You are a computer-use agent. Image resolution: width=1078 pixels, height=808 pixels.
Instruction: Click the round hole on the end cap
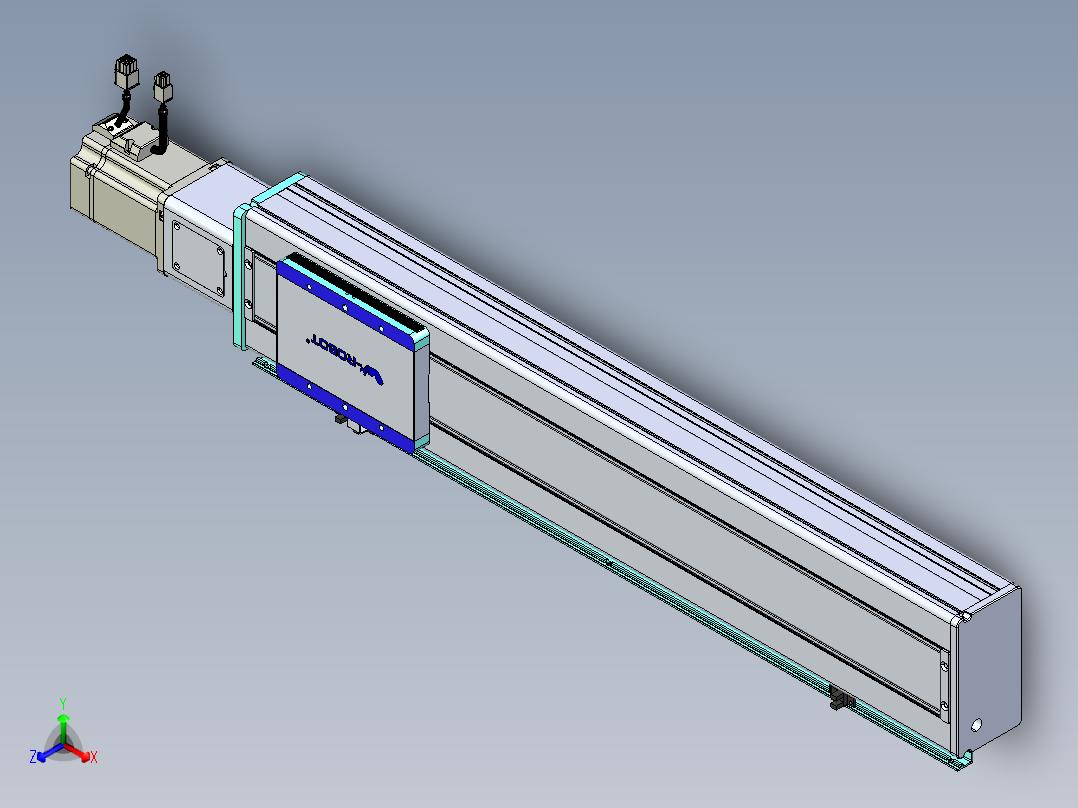coord(976,725)
